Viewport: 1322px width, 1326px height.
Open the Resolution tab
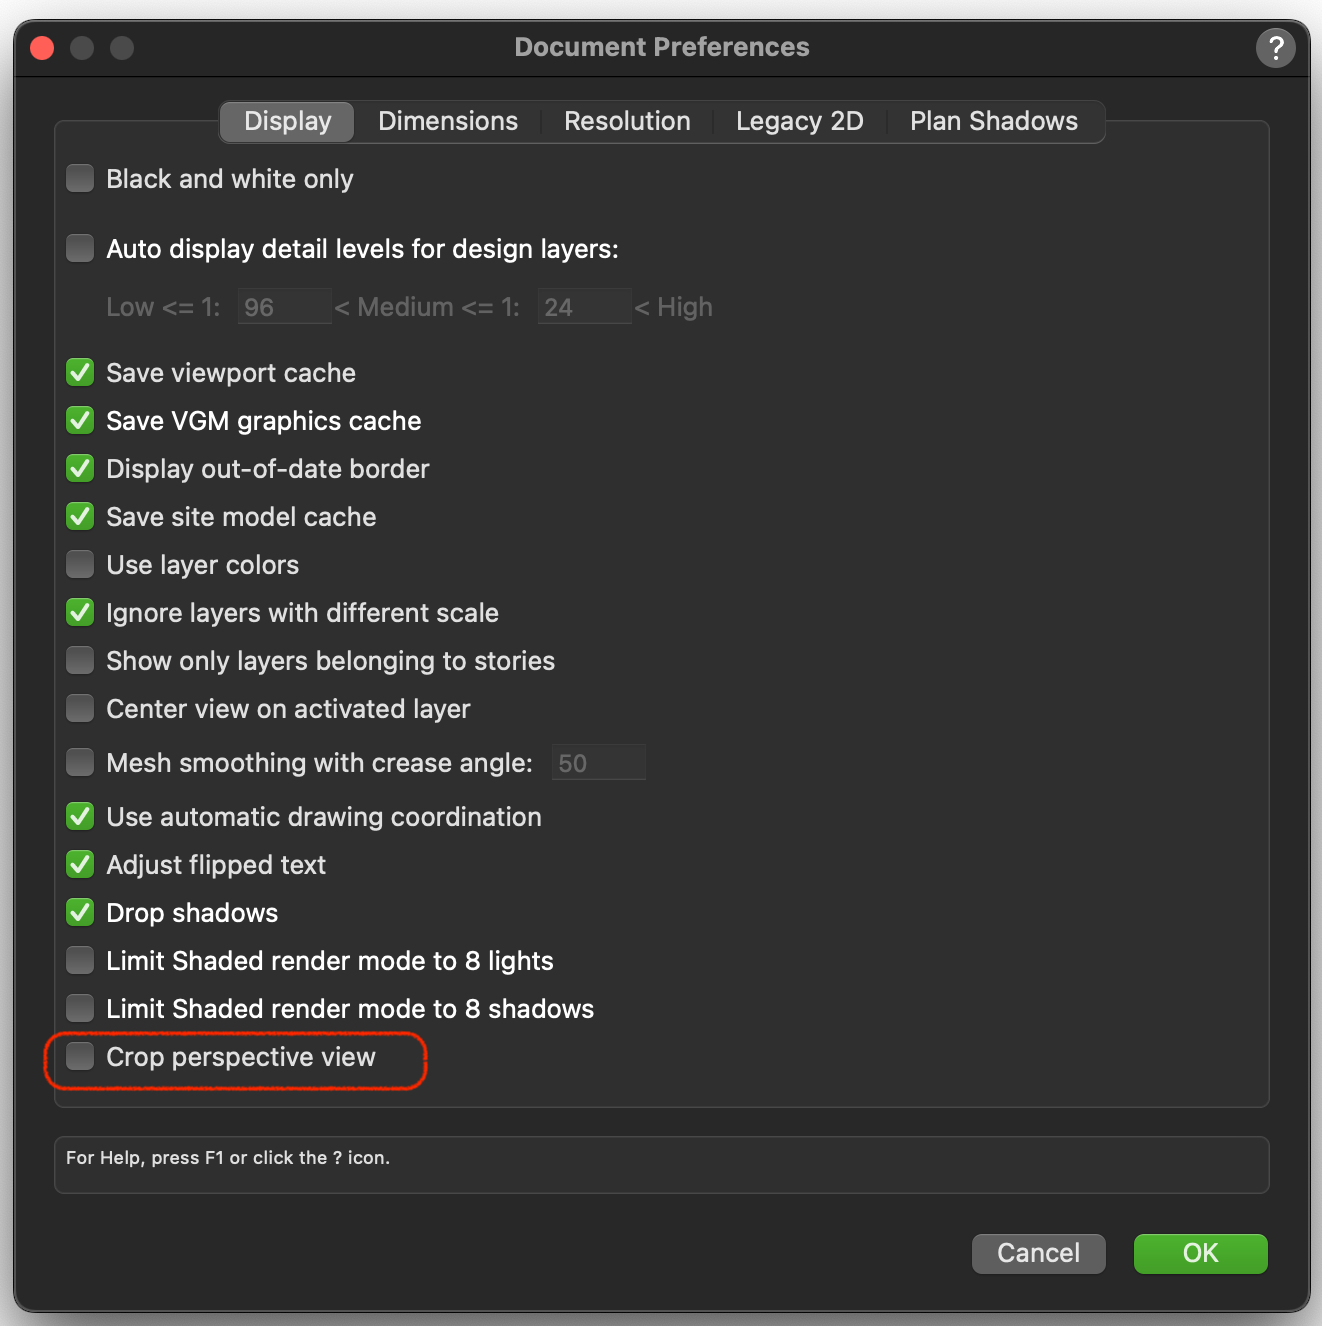click(x=627, y=121)
